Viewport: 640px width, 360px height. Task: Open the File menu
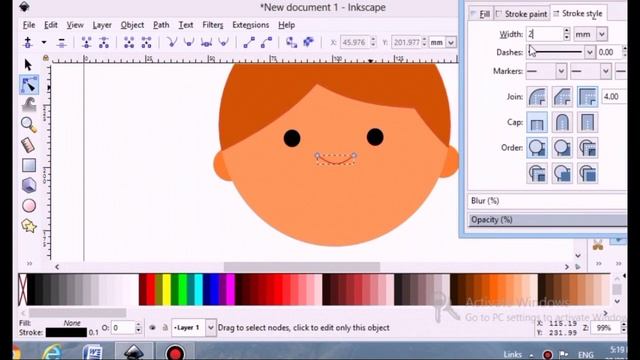coord(29,25)
